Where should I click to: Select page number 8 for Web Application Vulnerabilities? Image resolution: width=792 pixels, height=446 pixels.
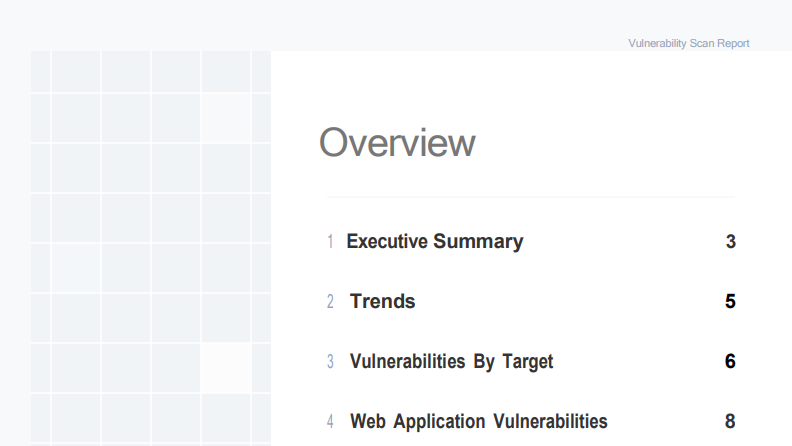click(x=731, y=422)
